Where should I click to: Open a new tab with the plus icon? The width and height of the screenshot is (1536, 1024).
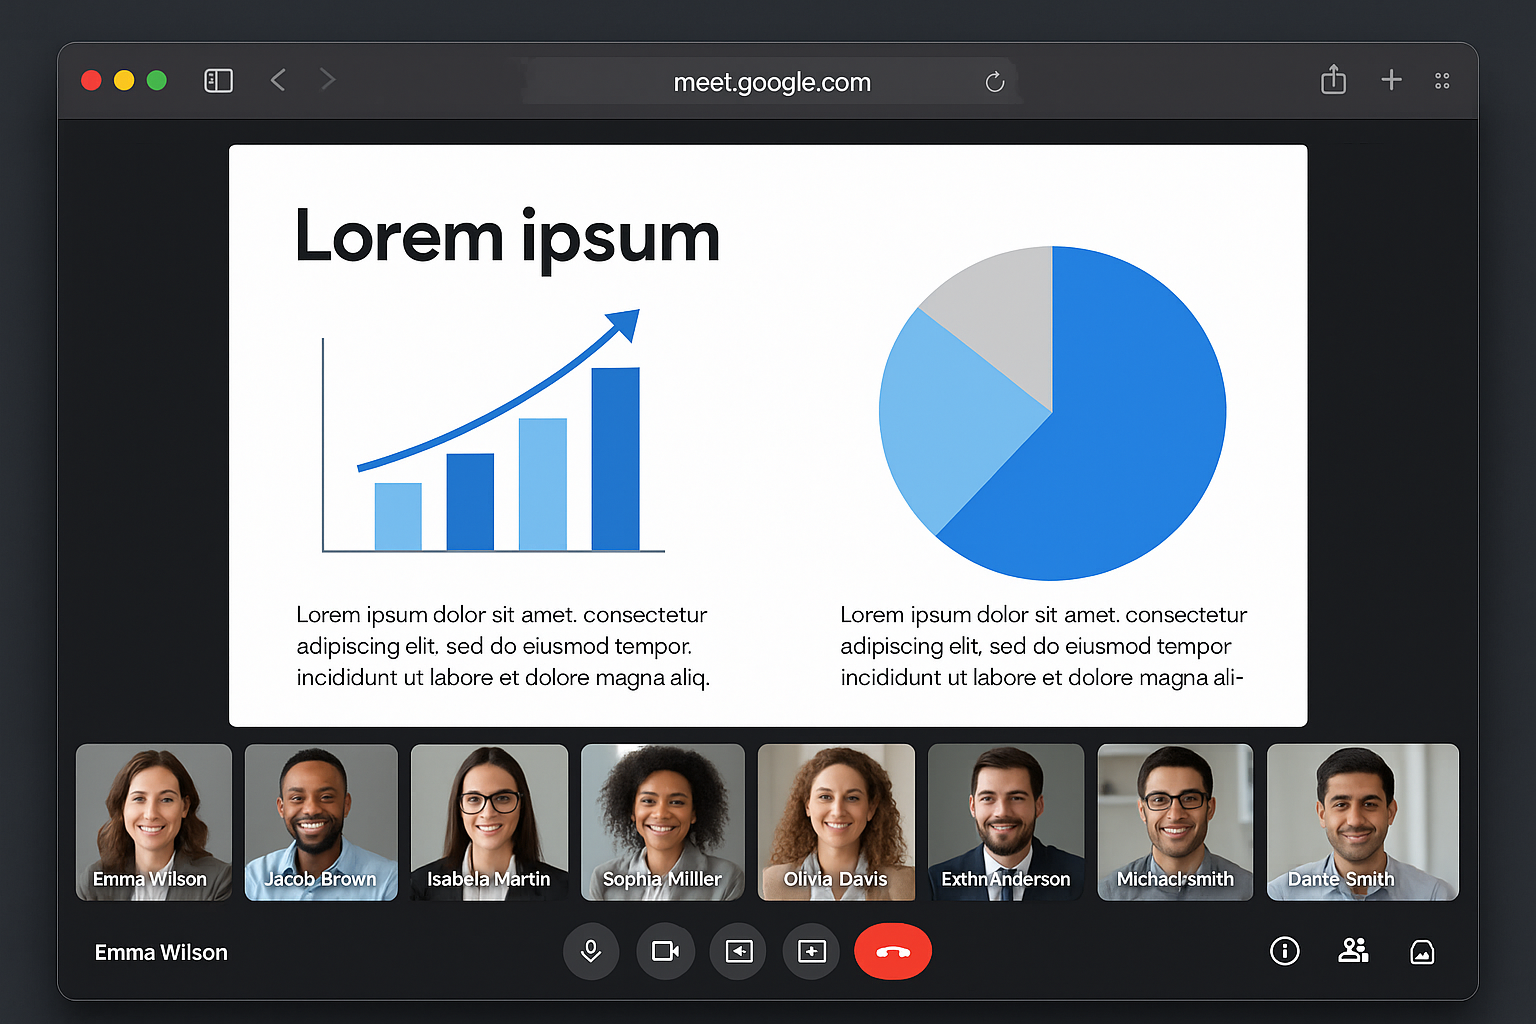(1391, 80)
